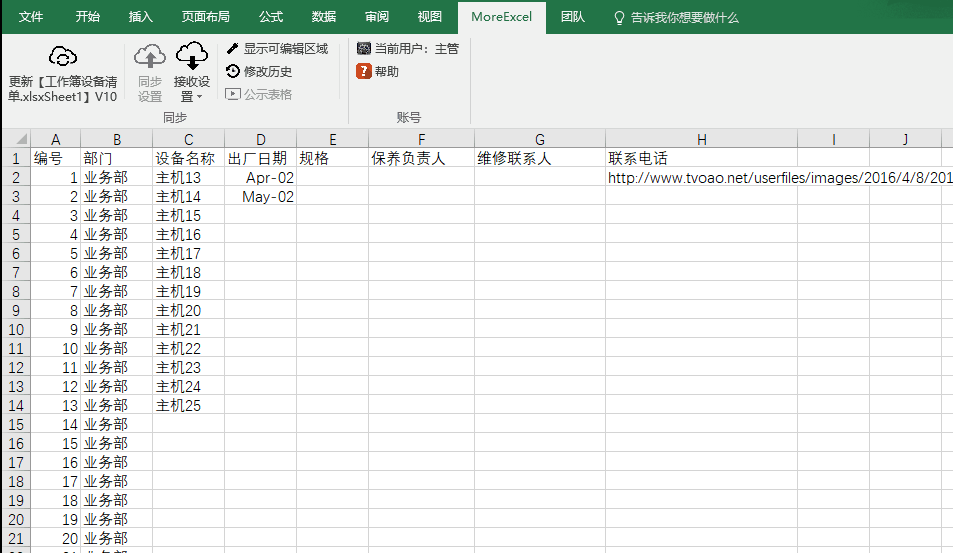Click the 规格 header cell

[332, 158]
